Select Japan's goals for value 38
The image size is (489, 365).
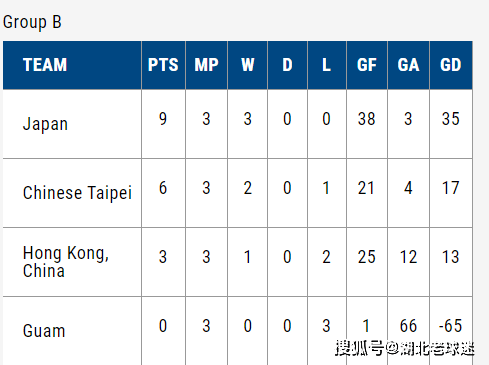[367, 119]
